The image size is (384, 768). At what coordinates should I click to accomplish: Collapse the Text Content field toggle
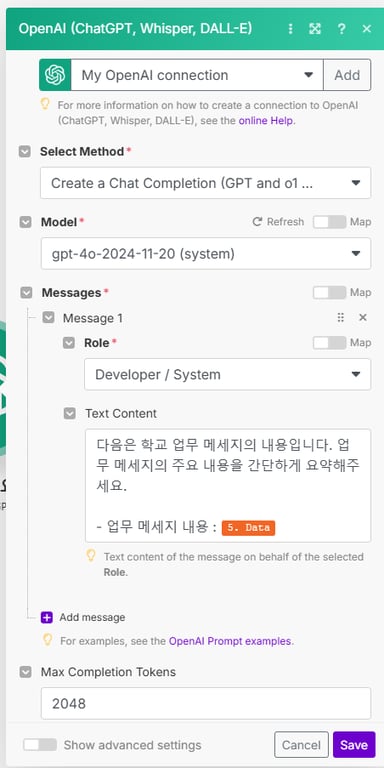click(70, 413)
